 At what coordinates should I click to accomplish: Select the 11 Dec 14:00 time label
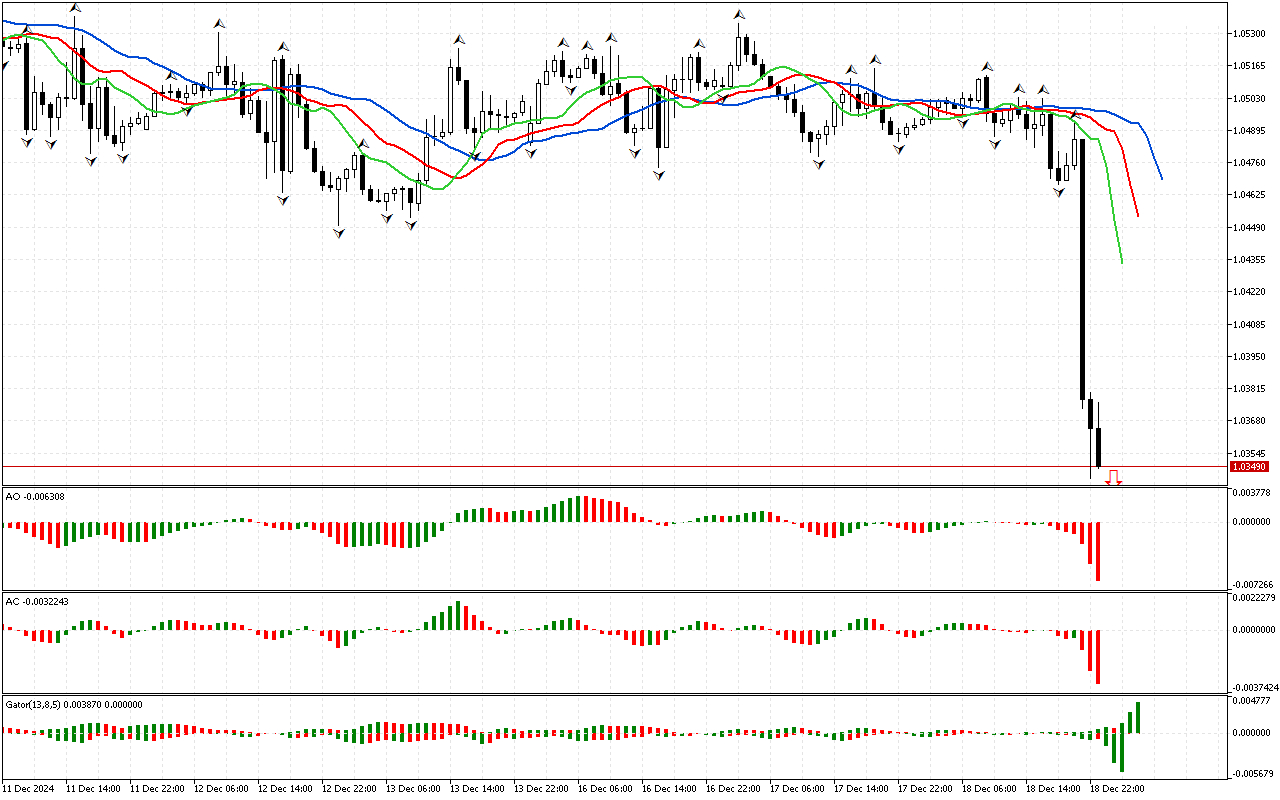94,789
